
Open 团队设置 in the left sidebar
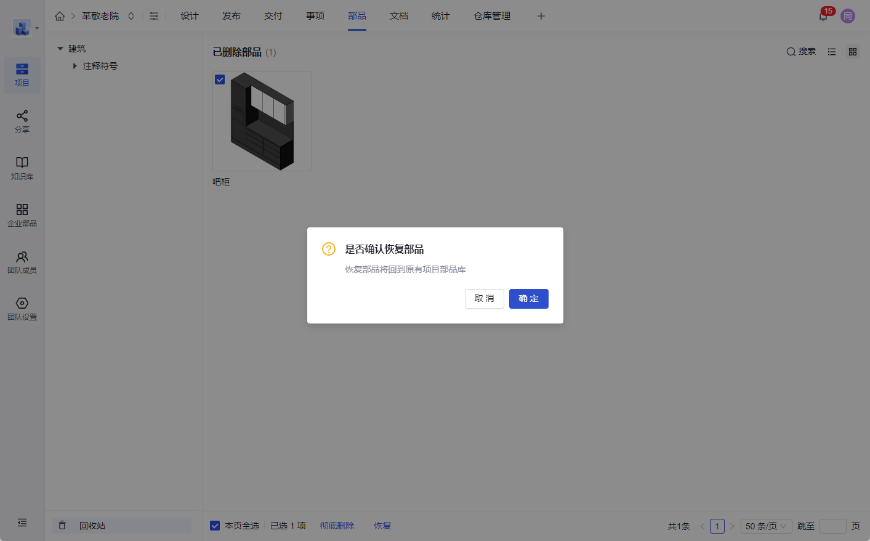(22, 309)
